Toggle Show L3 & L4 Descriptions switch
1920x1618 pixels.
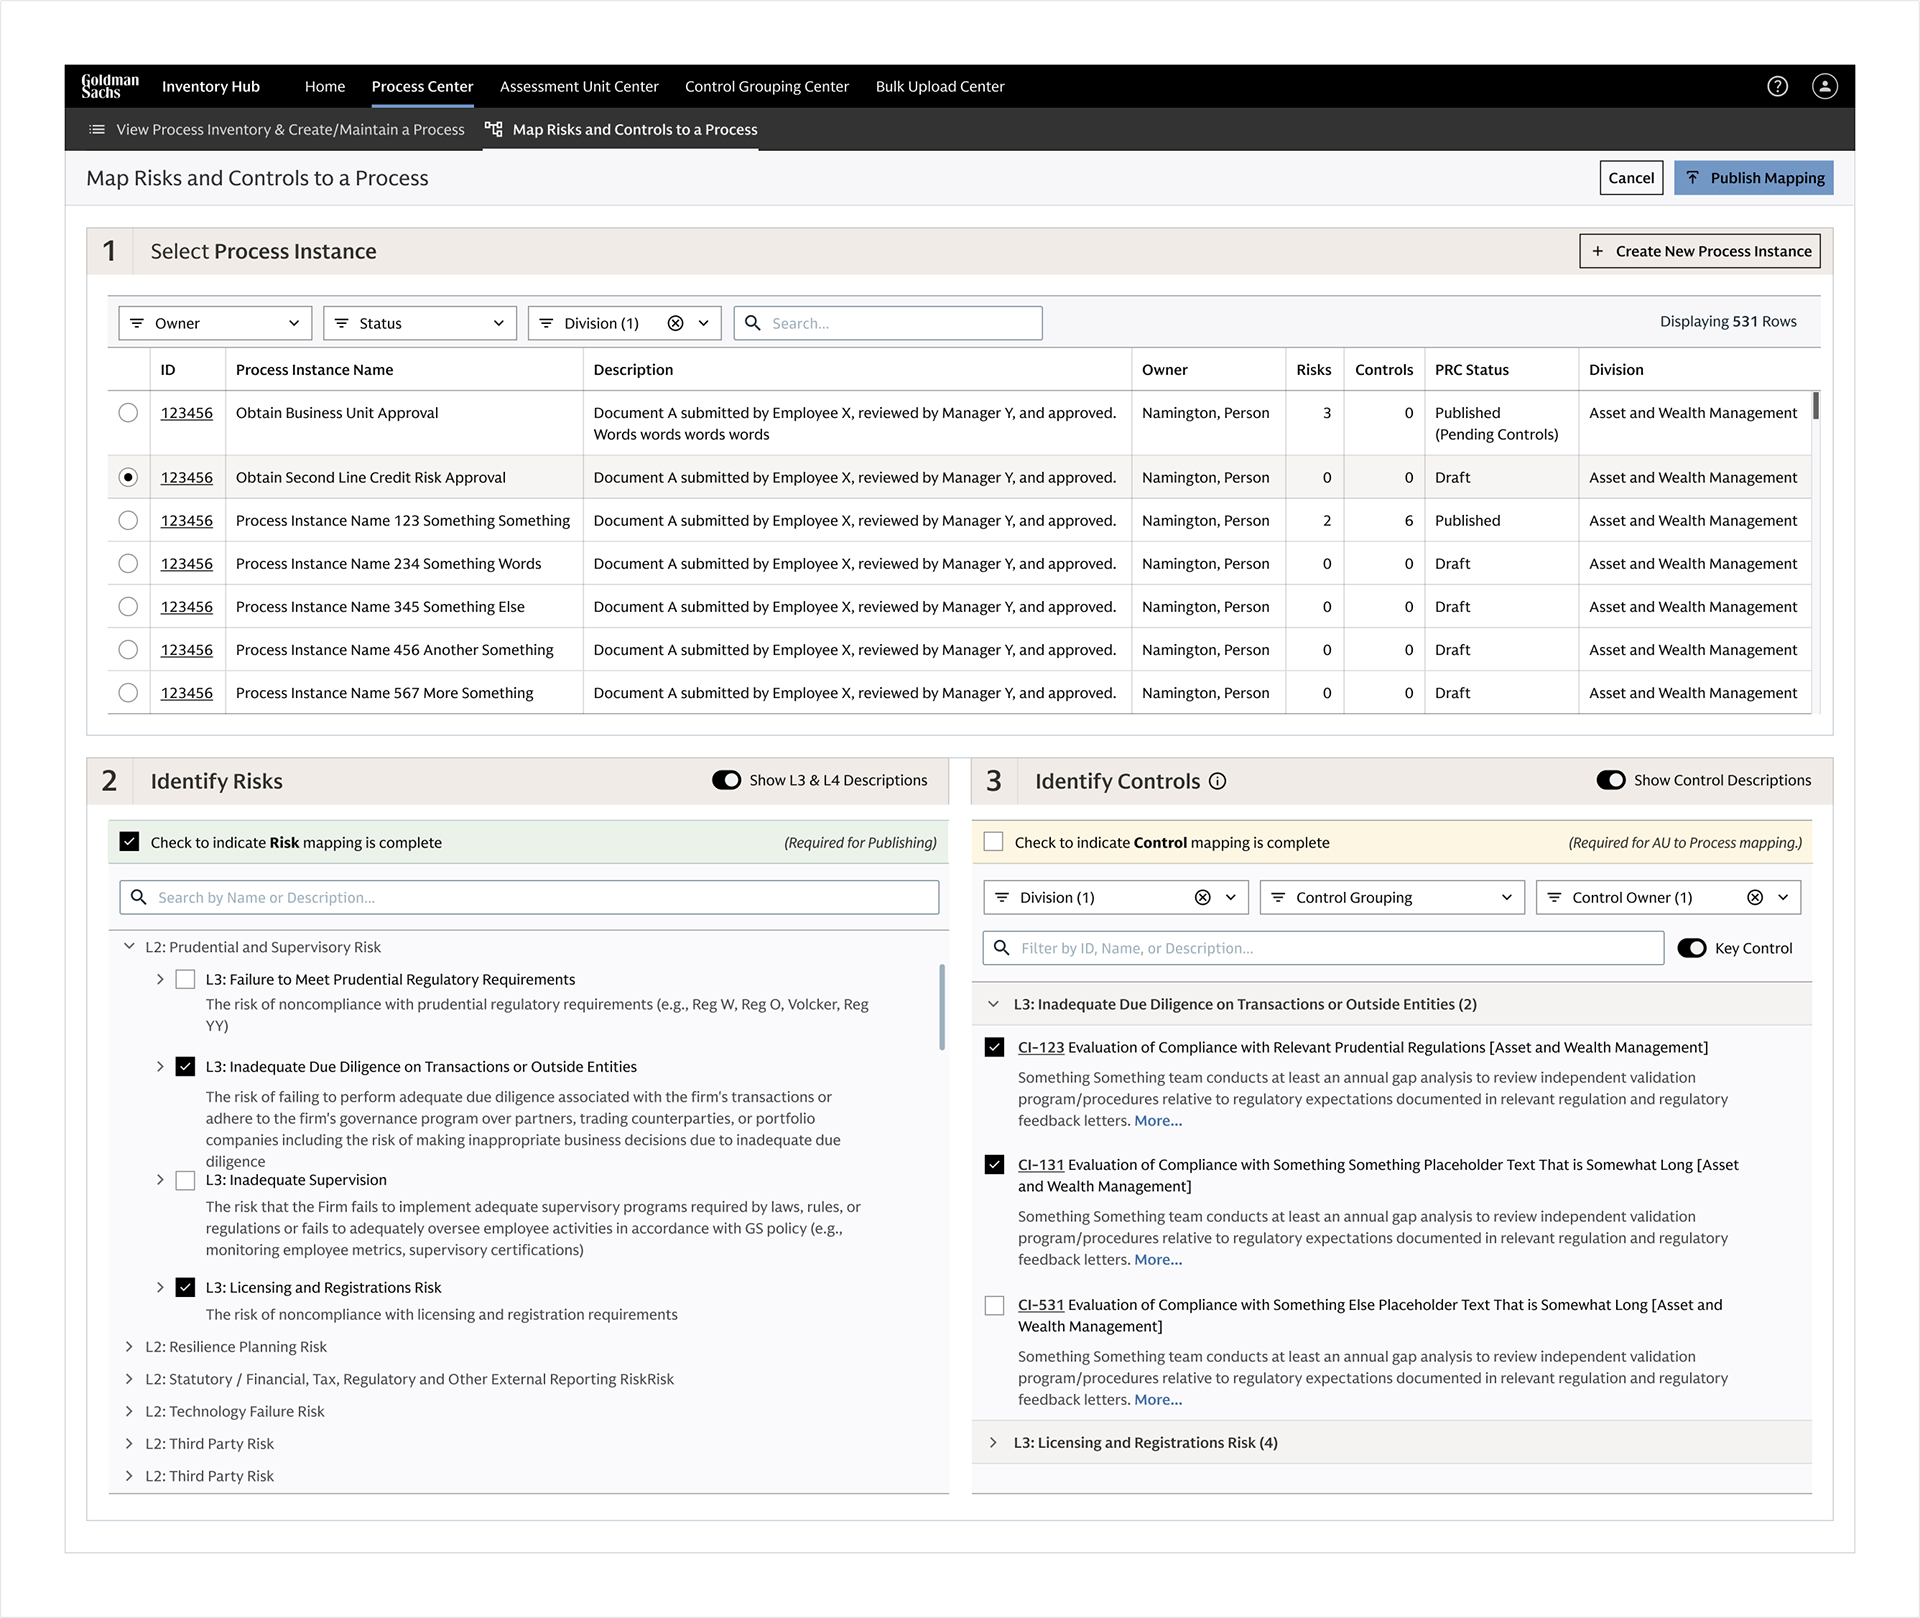[726, 780]
